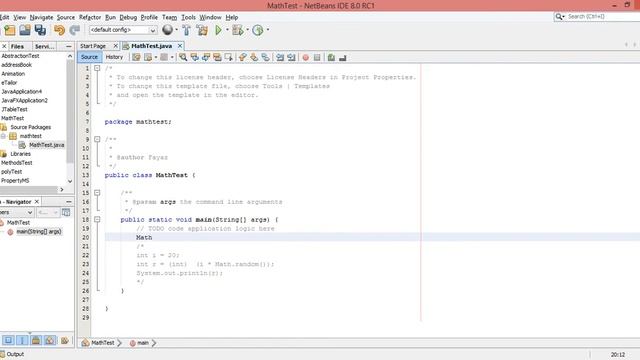640x360 pixels.
Task: Collapse the main method fold at line 18
Action: click(97, 219)
